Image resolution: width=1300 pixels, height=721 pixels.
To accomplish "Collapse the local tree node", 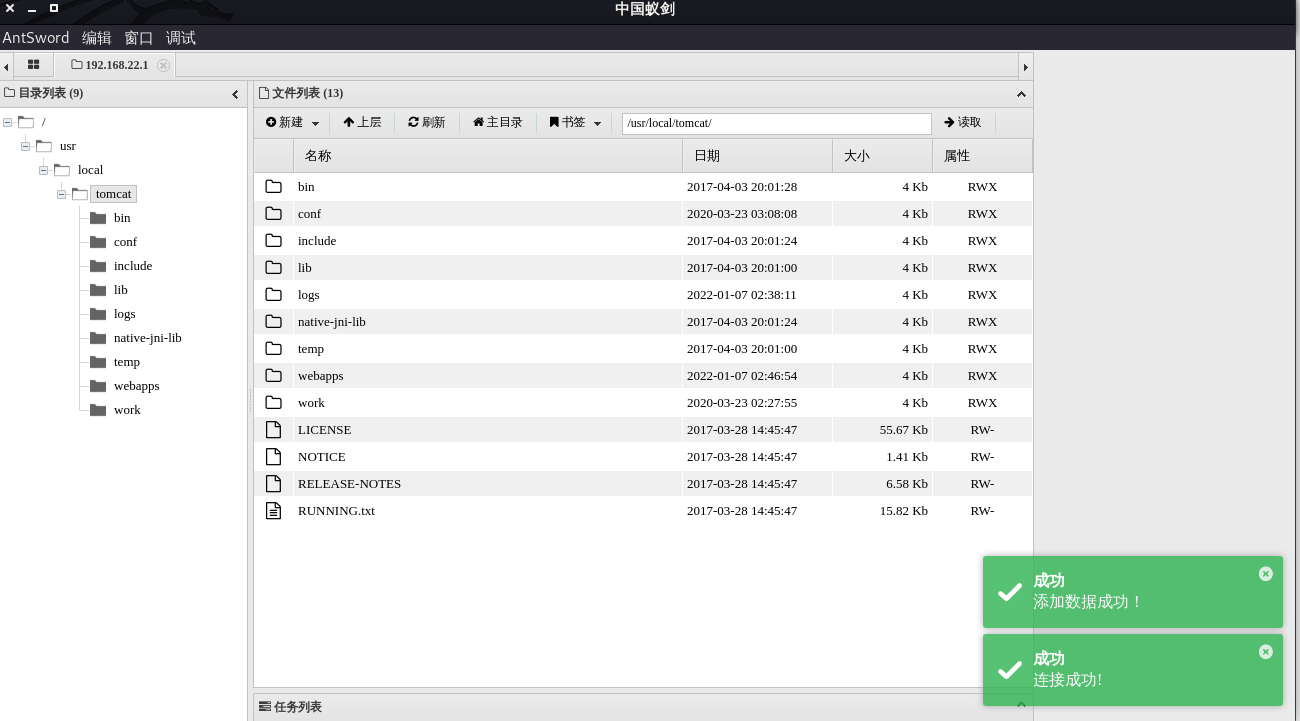I will (43, 170).
